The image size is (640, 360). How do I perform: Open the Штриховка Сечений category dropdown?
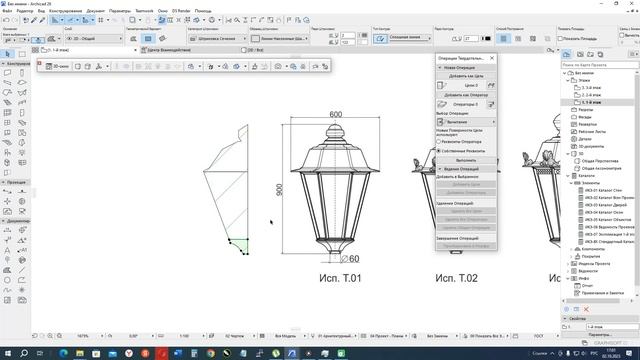[x=218, y=38]
